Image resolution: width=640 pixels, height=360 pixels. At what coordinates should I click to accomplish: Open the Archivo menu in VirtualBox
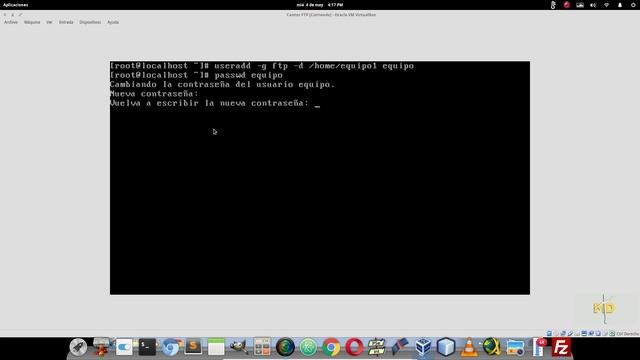[11, 22]
